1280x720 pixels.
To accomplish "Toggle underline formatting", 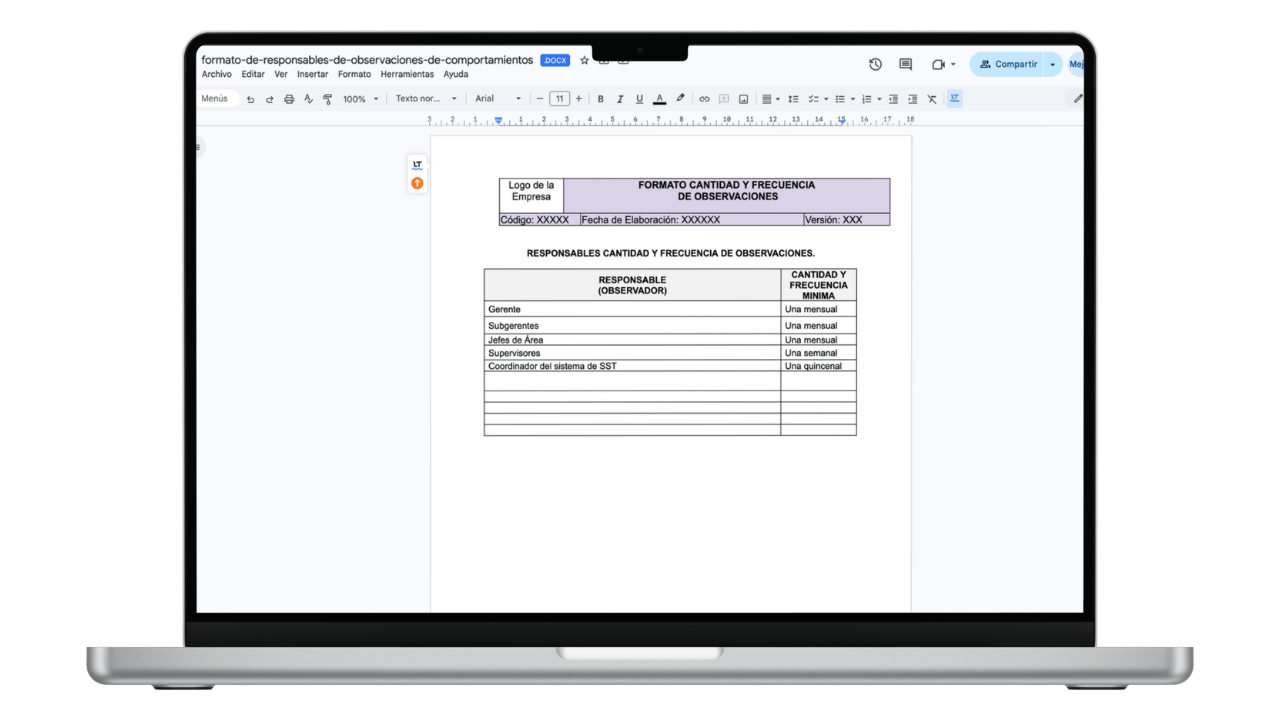I will tap(638, 99).
